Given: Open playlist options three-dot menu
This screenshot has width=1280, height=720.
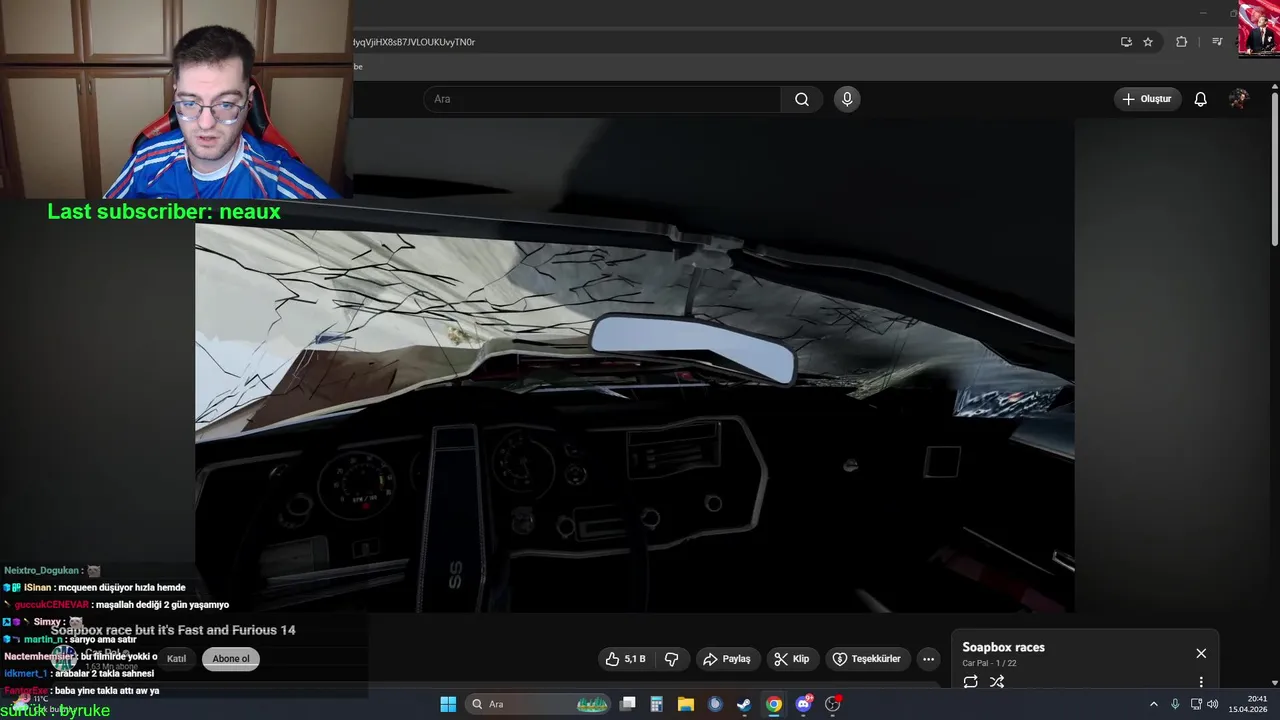Looking at the screenshot, I should [1201, 682].
